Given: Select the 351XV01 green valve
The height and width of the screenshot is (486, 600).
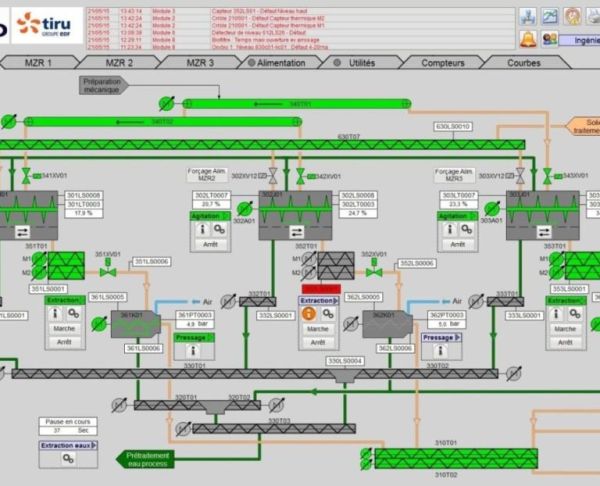Looking at the screenshot, I should (x=110, y=270).
